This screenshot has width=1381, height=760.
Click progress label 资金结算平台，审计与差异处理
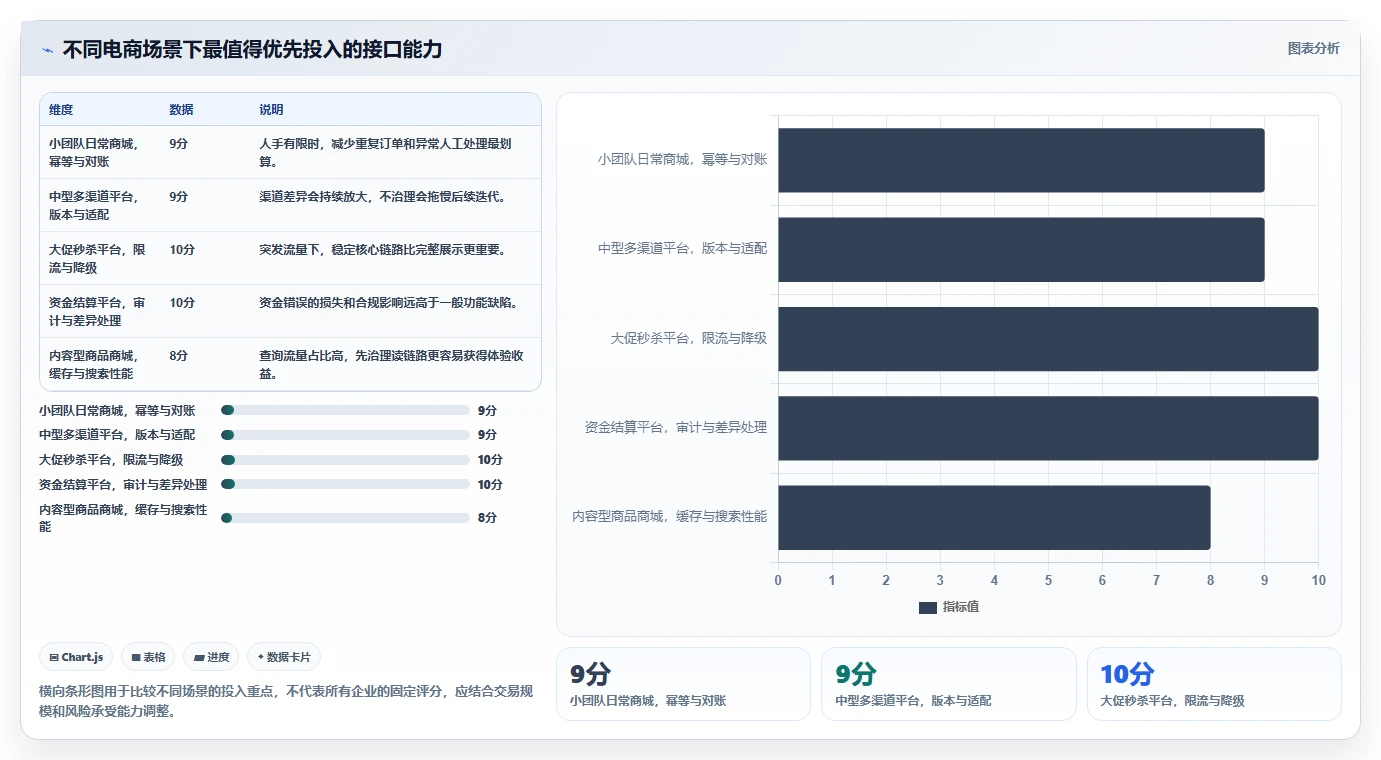click(x=123, y=484)
